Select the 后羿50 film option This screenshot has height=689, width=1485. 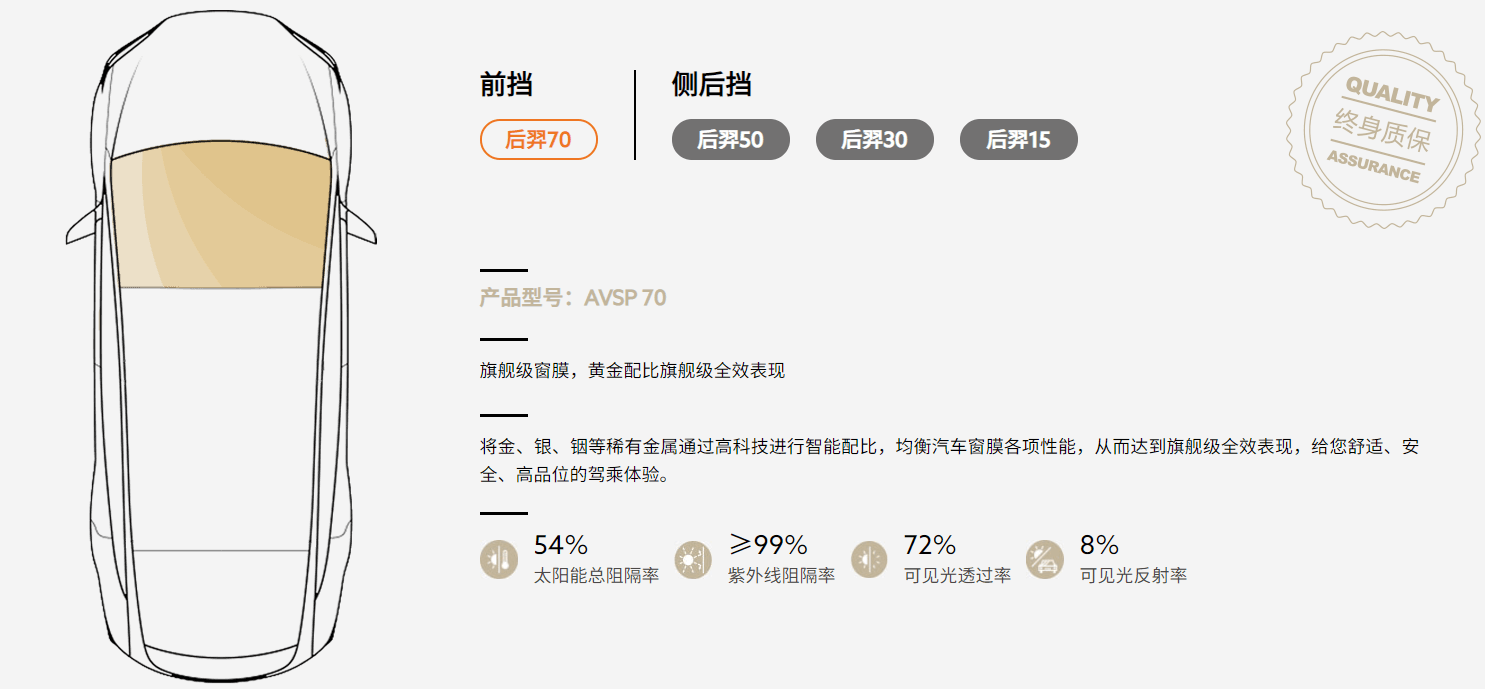[730, 140]
